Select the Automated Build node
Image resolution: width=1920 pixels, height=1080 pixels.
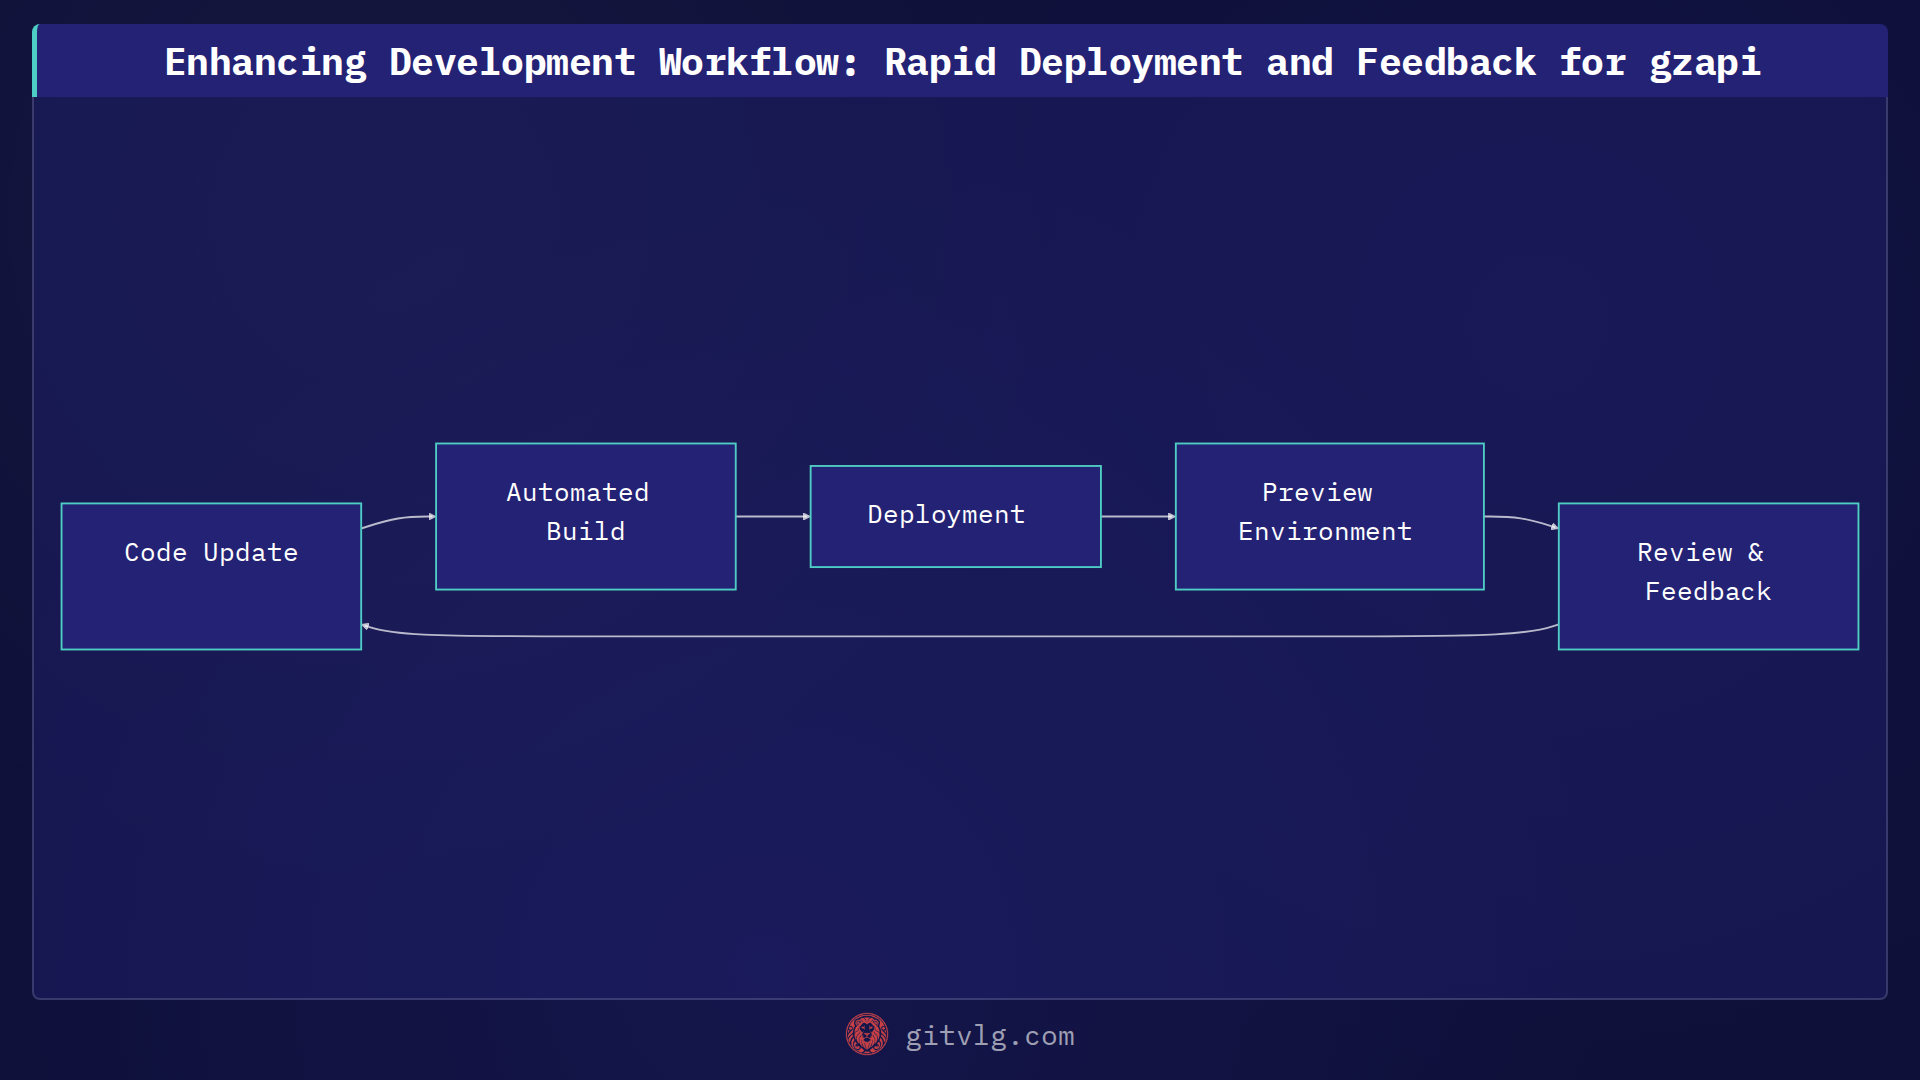[586, 516]
